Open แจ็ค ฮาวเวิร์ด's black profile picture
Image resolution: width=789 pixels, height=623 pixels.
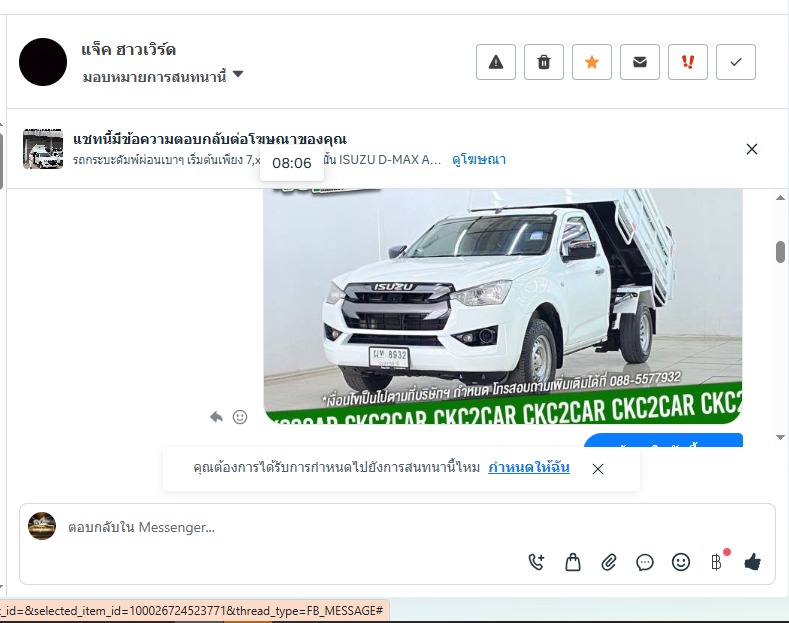[x=43, y=62]
